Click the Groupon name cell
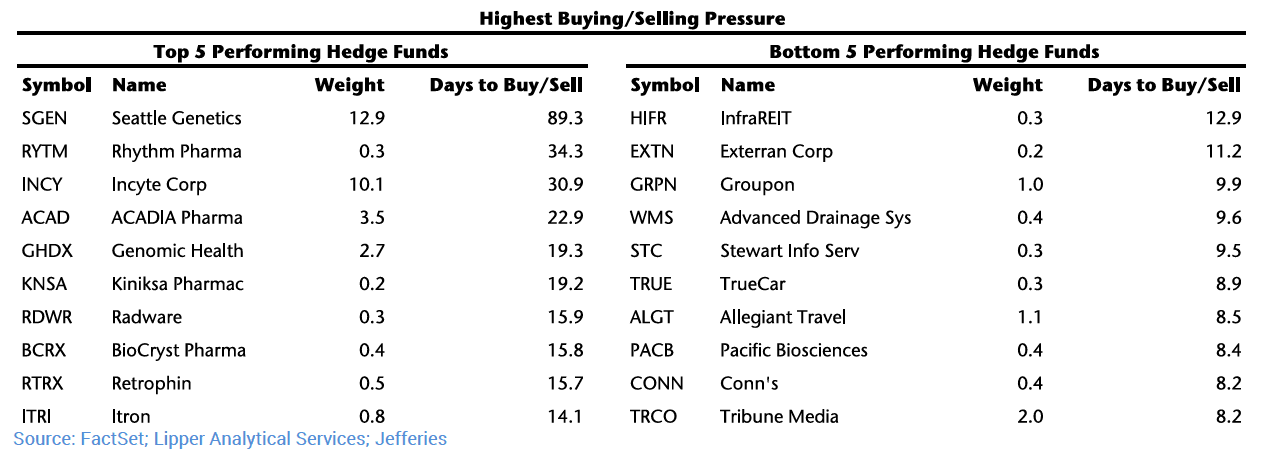Screen dimensions: 1265x452 (757, 185)
